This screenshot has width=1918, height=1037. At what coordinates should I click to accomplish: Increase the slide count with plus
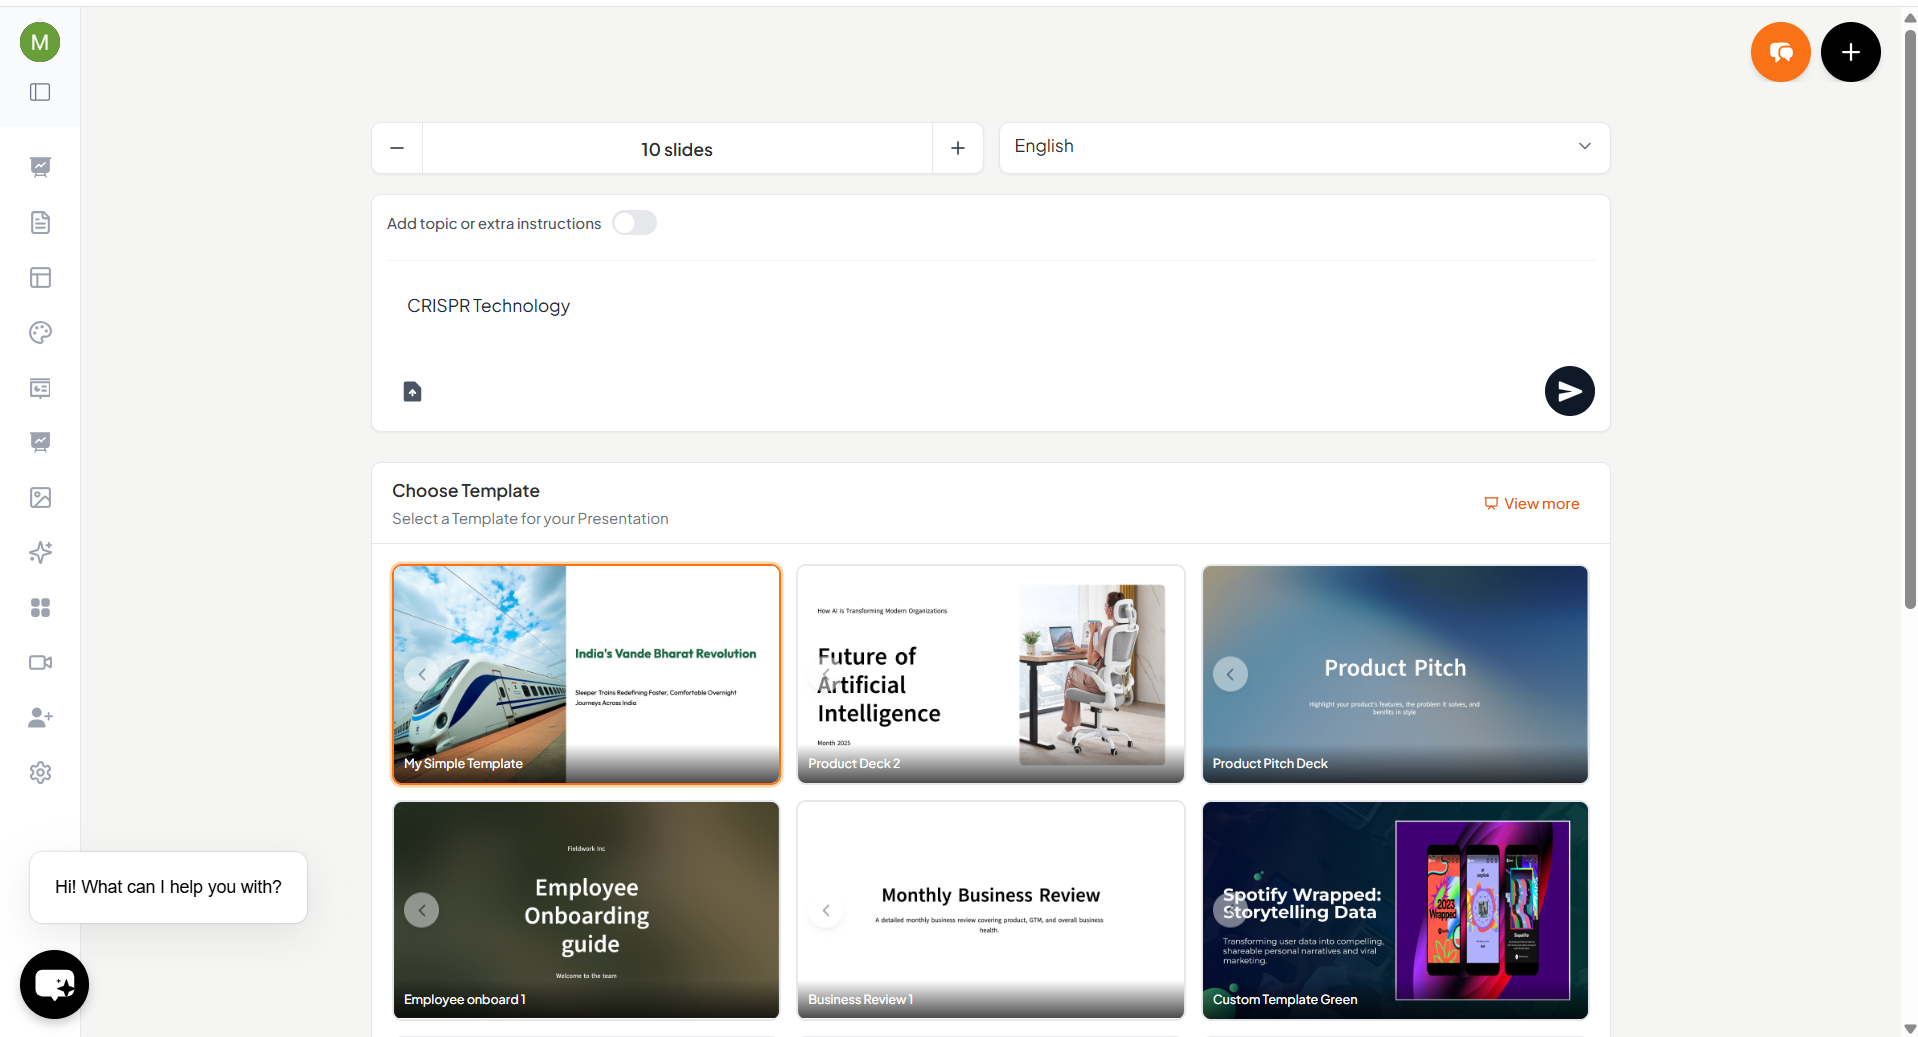pos(957,149)
